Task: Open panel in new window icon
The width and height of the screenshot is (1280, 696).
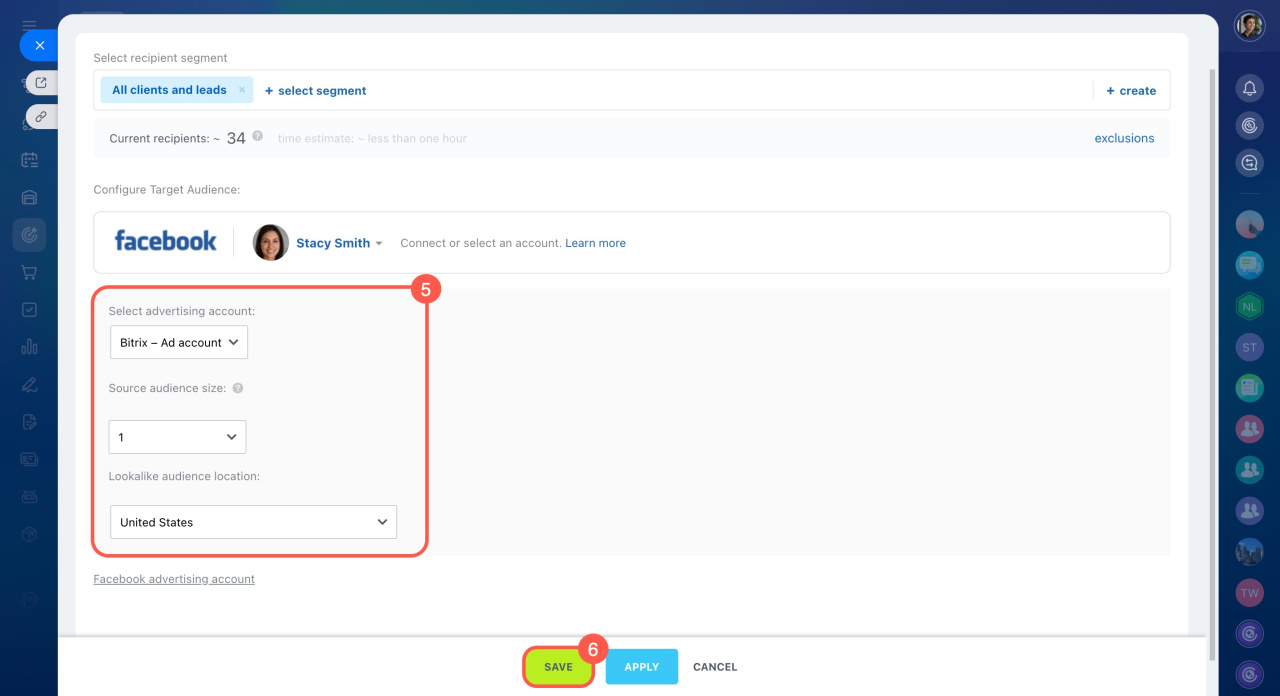Action: click(41, 83)
